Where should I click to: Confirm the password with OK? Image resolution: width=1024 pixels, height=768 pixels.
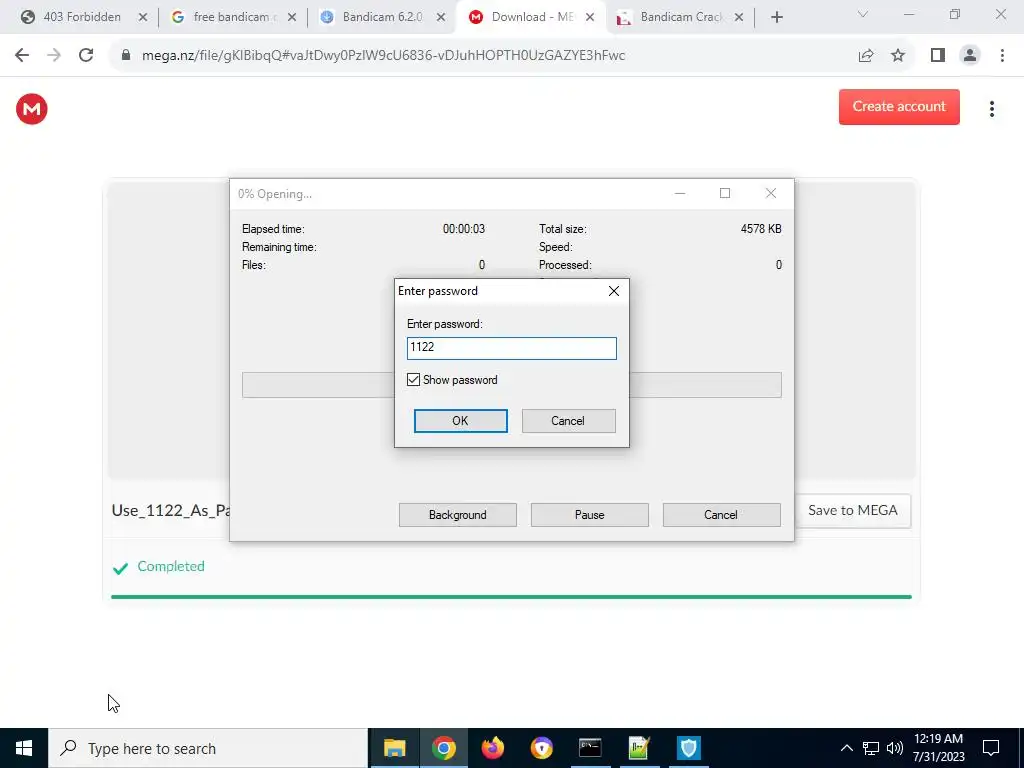coord(460,421)
